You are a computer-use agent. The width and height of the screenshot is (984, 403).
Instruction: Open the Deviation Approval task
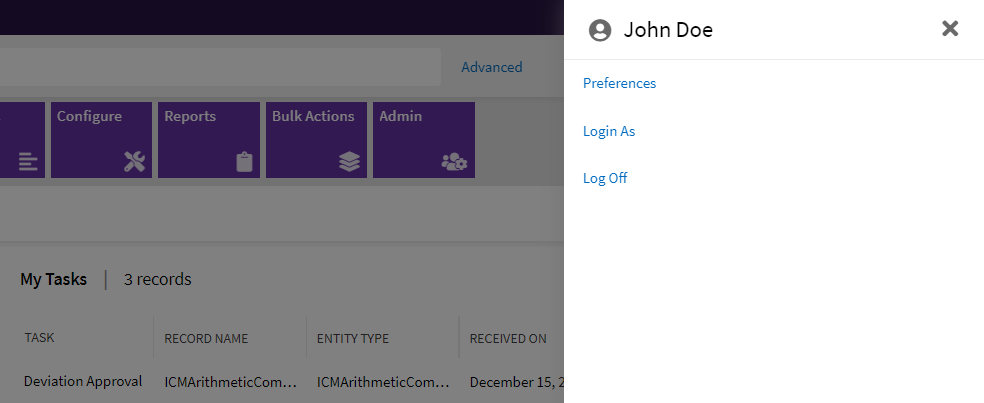(x=83, y=381)
